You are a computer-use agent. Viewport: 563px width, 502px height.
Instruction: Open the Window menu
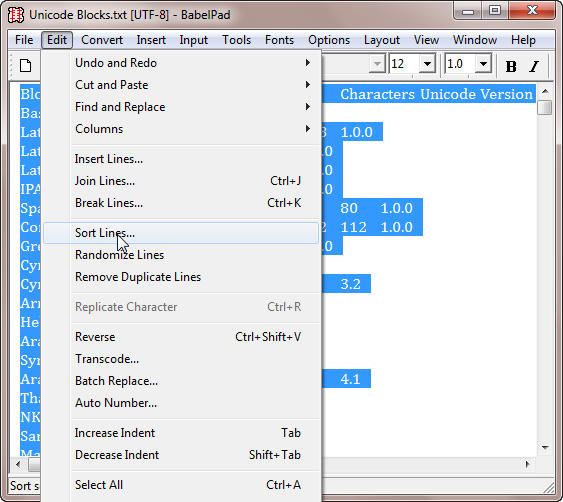coord(475,40)
